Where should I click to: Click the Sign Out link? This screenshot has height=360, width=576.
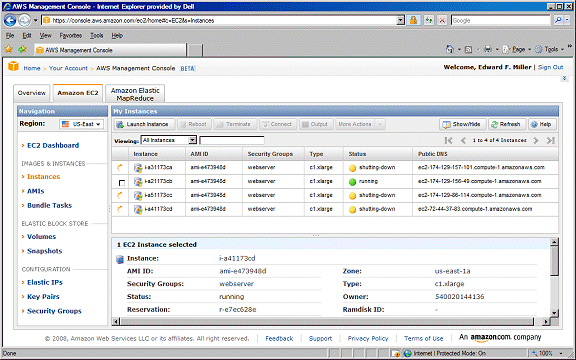pyautogui.click(x=550, y=67)
